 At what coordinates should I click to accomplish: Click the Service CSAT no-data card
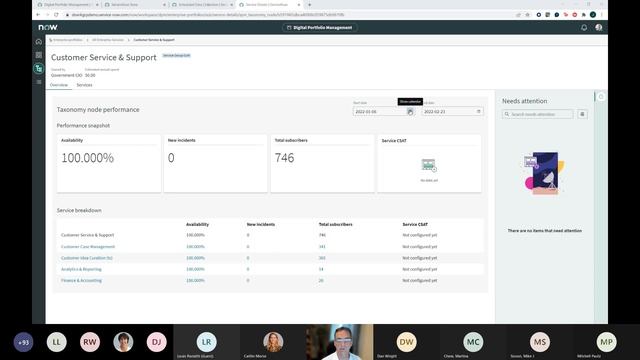tap(429, 163)
